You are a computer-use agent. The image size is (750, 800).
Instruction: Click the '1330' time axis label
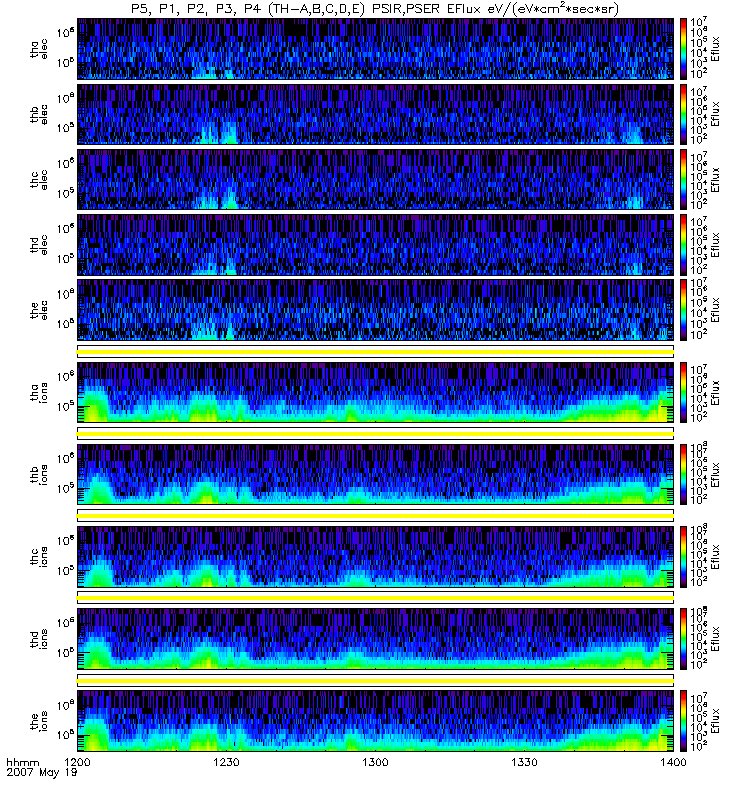524,762
